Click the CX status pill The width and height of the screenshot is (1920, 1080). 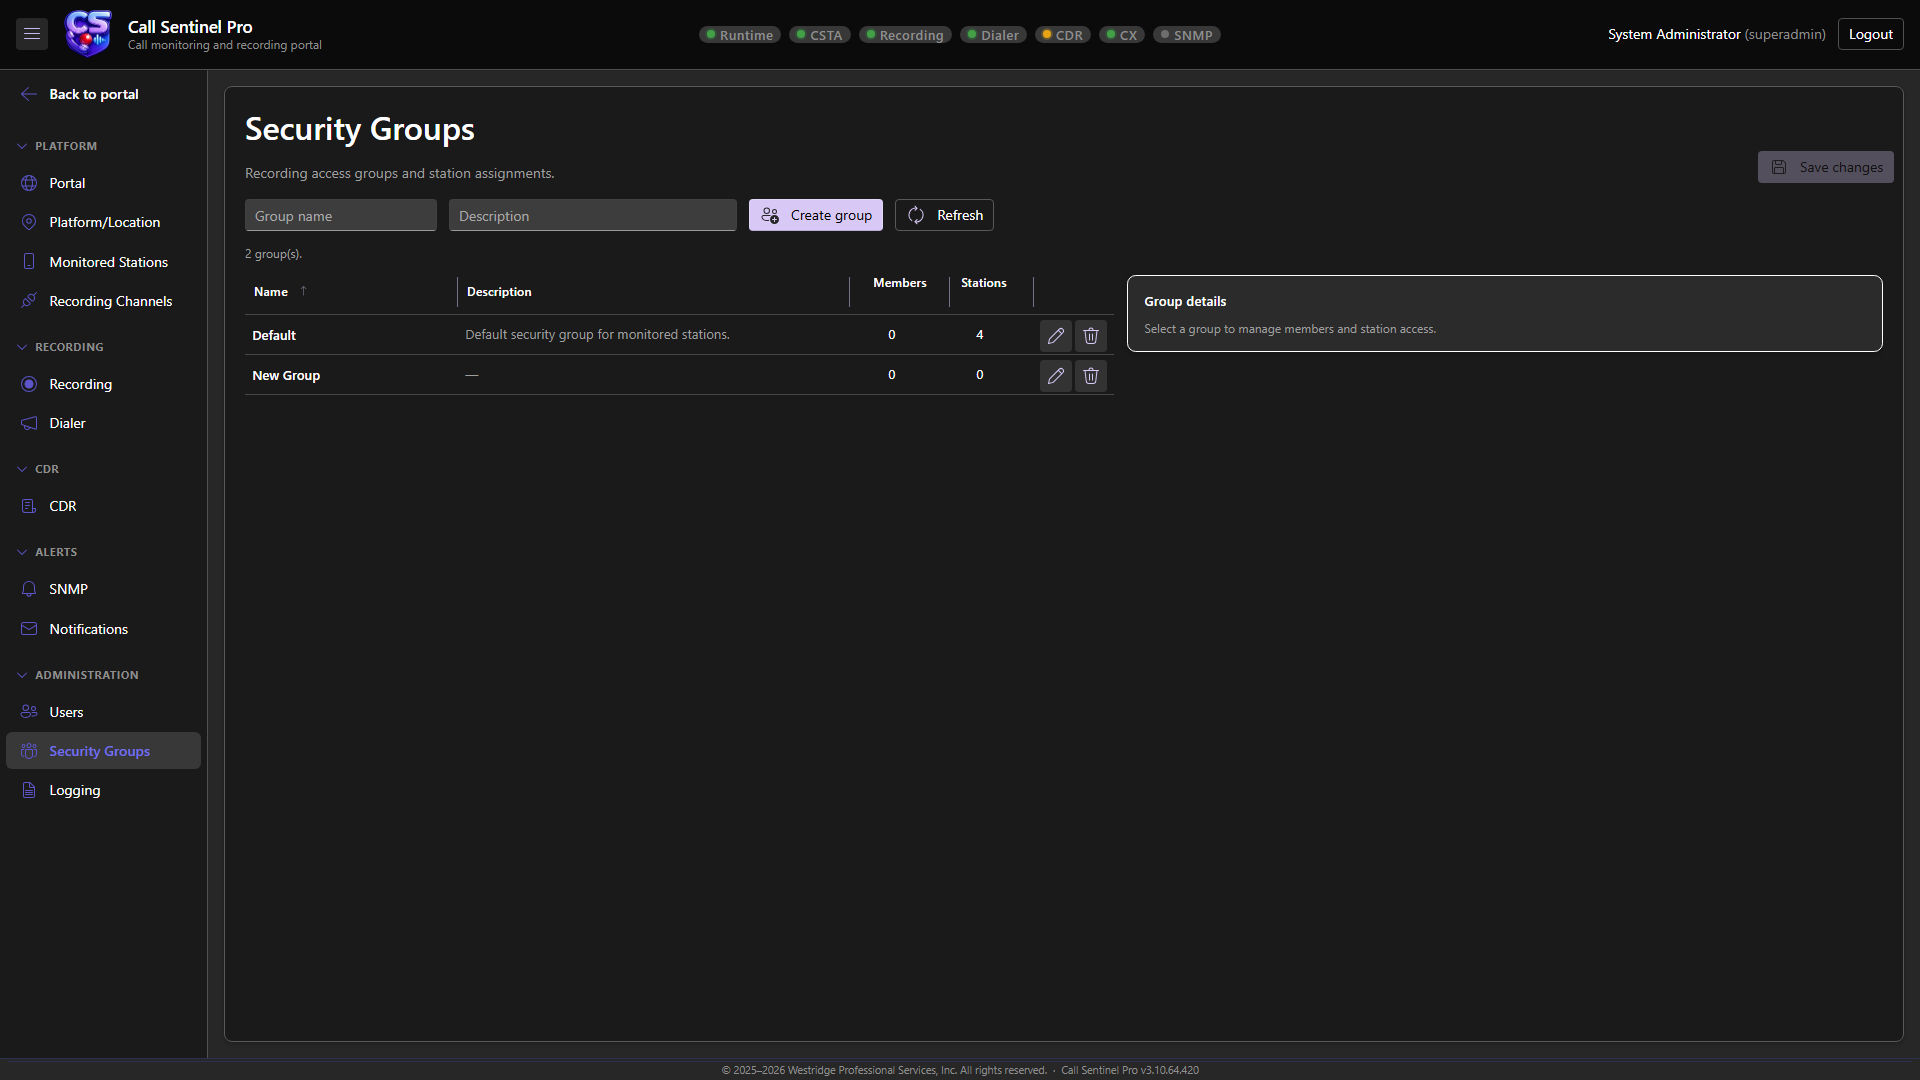(x=1122, y=35)
